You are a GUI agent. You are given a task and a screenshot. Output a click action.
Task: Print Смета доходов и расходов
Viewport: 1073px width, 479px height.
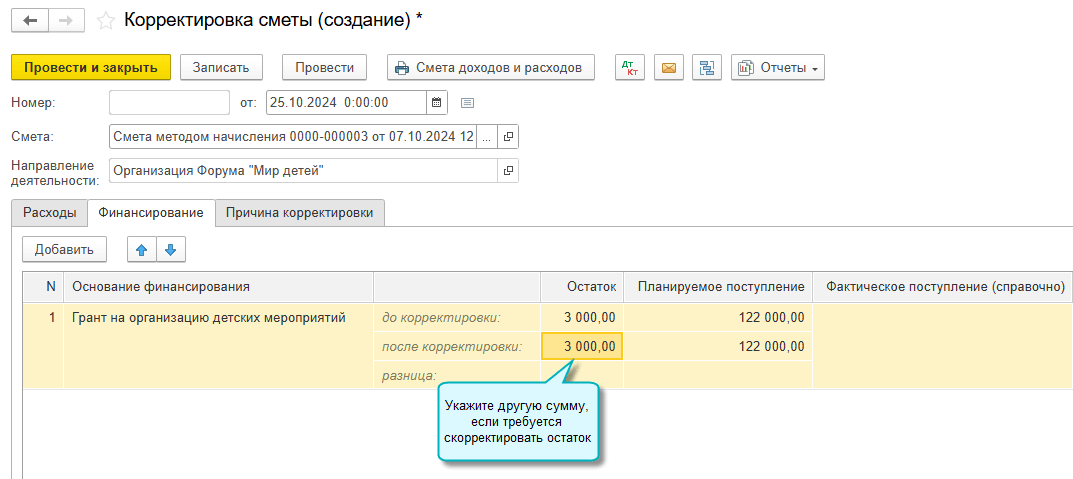(x=491, y=68)
